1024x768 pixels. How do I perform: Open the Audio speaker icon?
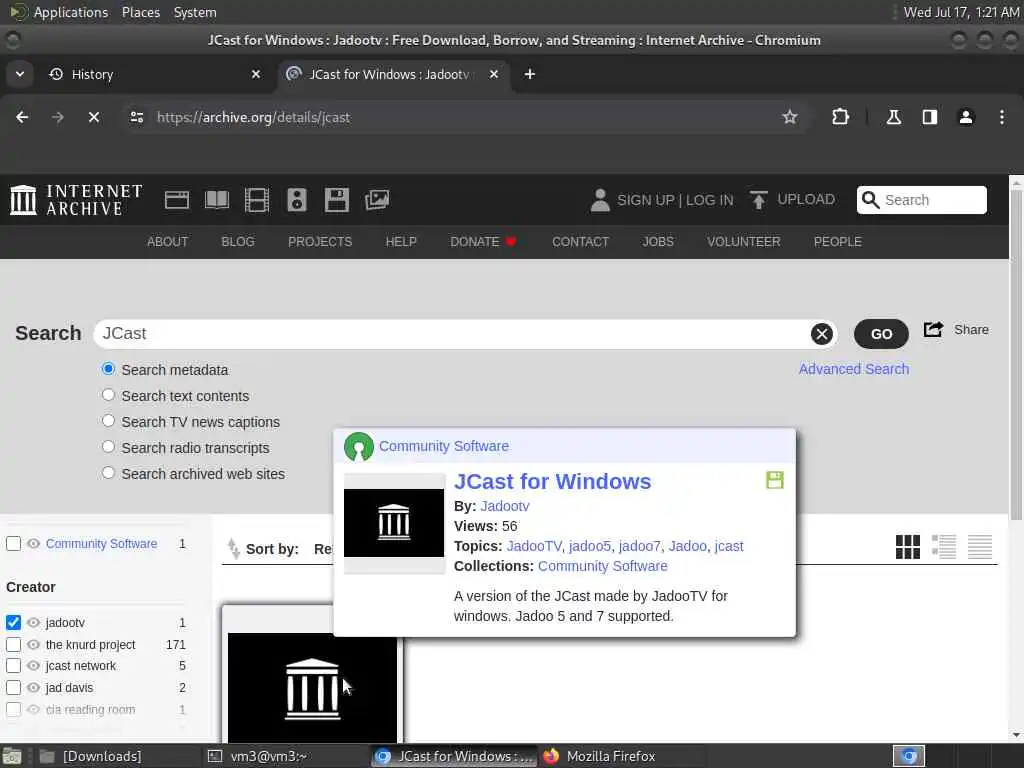[296, 200]
